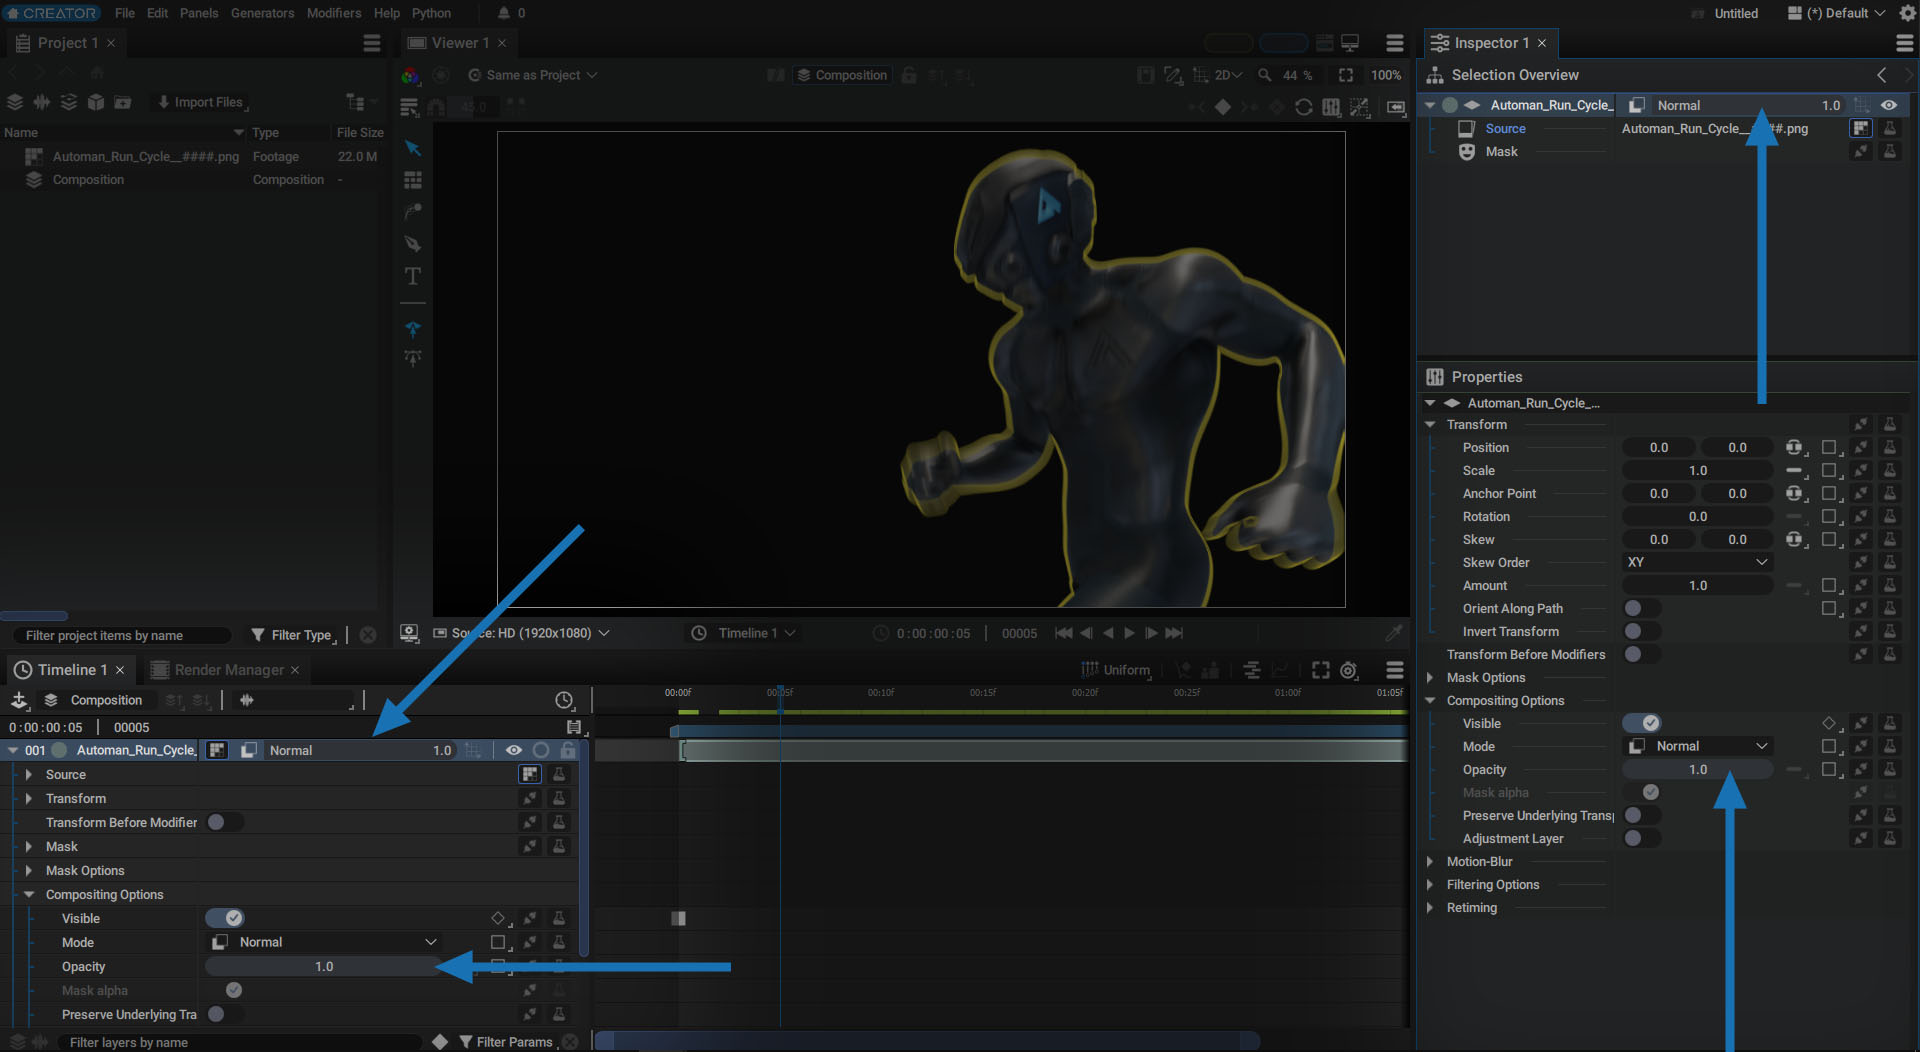Open Same as Project dropdown in viewer
The width and height of the screenshot is (1920, 1052).
533,75
